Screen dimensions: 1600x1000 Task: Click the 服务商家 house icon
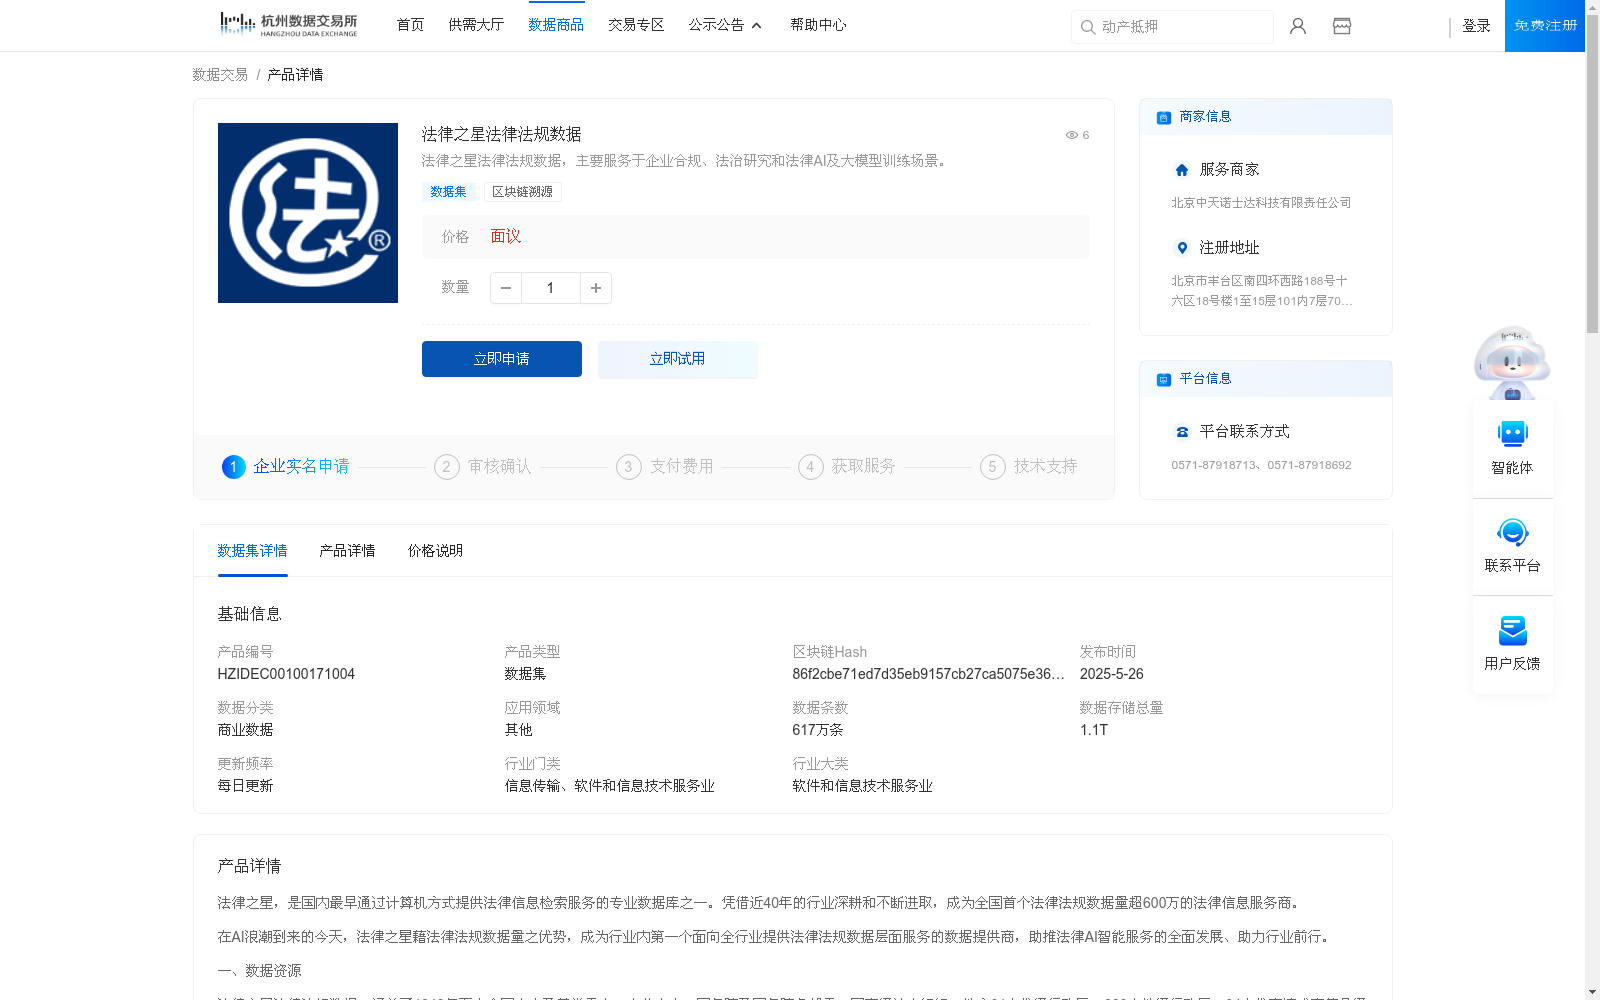pyautogui.click(x=1182, y=170)
